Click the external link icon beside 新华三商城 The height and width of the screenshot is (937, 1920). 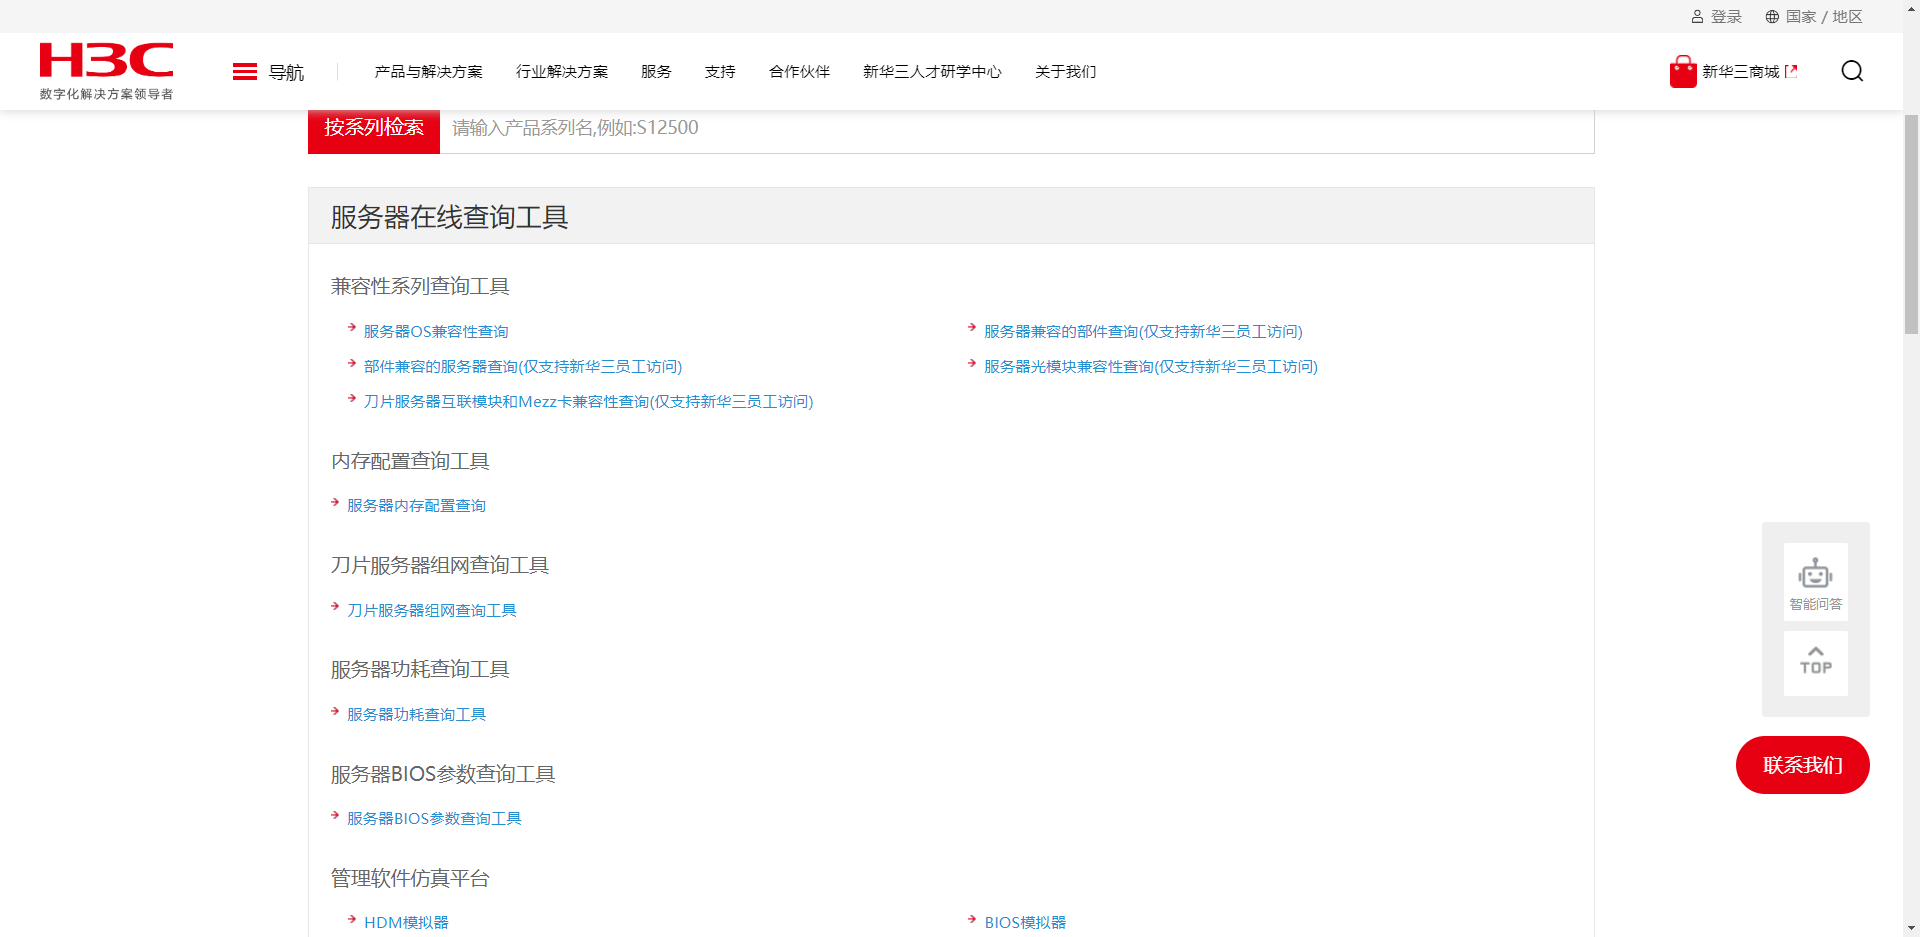(1791, 71)
